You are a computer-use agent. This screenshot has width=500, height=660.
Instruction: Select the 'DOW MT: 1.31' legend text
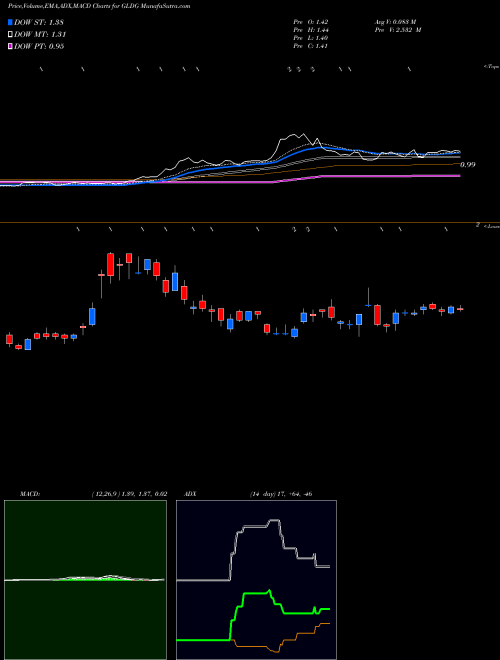[40, 35]
